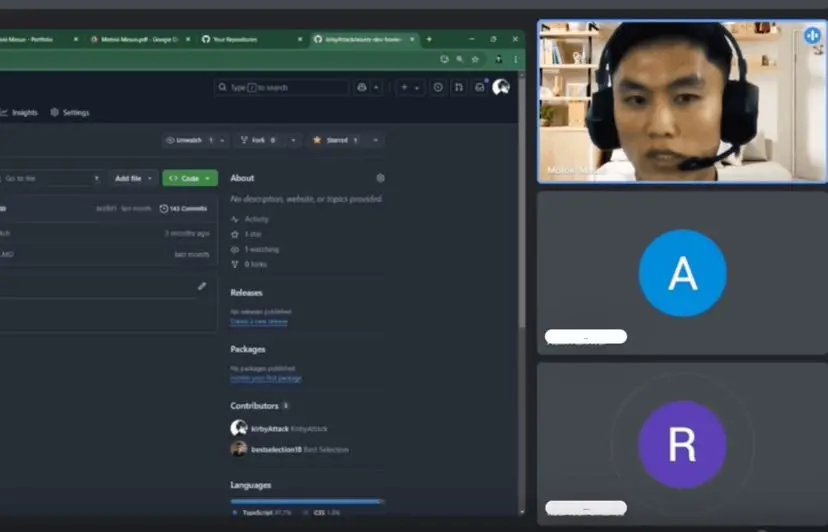This screenshot has height=532, width=828.
Task: Open the Contributors heading link
Action: pyautogui.click(x=254, y=406)
